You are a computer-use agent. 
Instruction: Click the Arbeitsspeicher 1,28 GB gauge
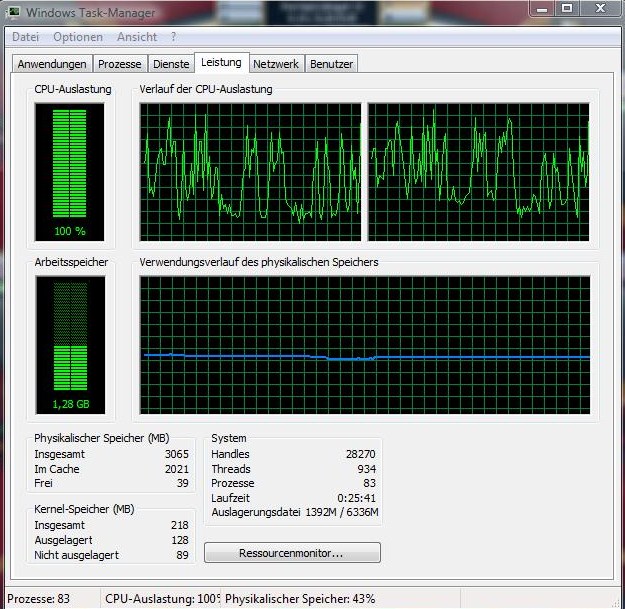[70, 345]
